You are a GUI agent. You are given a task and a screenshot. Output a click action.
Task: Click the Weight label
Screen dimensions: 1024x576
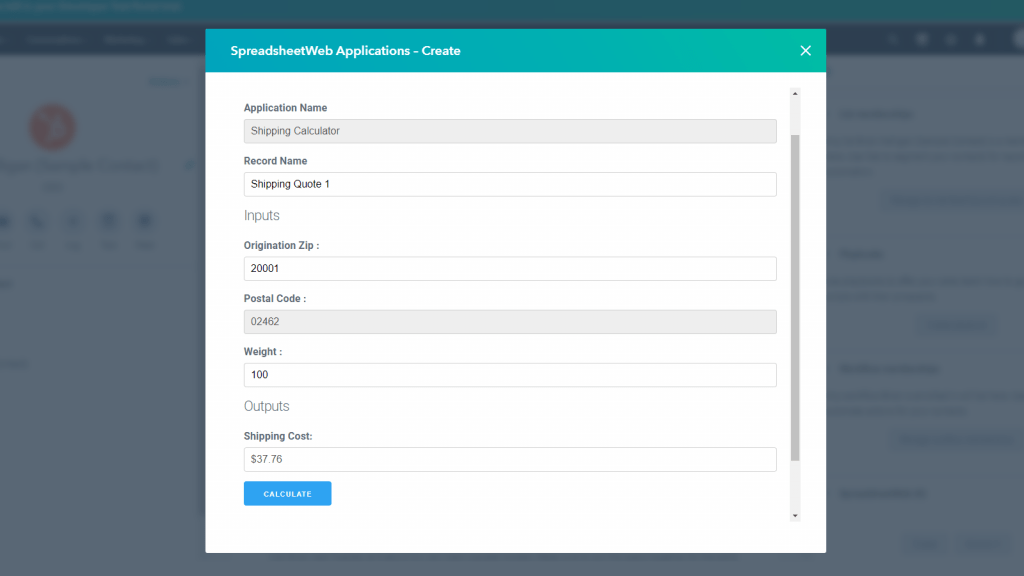click(263, 351)
